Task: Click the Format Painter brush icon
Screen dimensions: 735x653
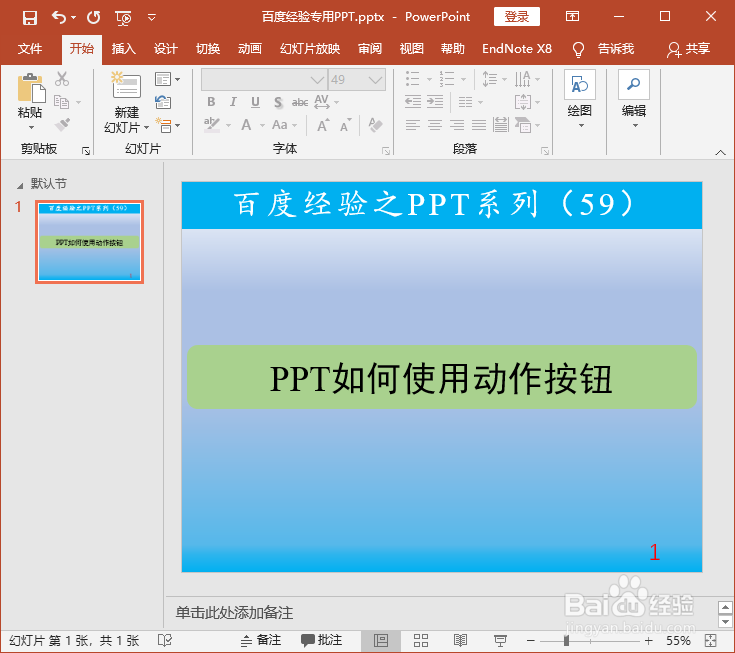Action: point(62,125)
